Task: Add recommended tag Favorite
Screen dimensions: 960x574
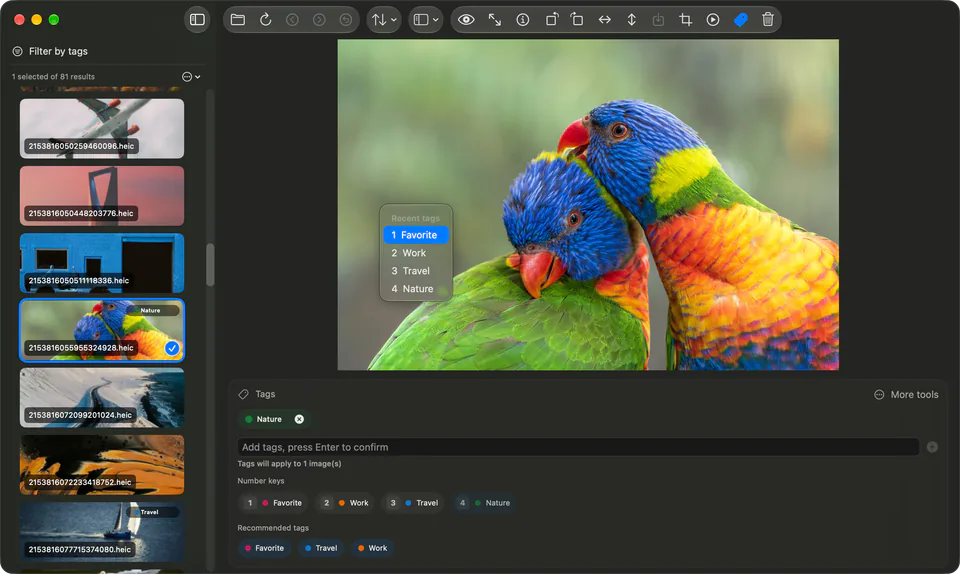Action: [x=264, y=548]
